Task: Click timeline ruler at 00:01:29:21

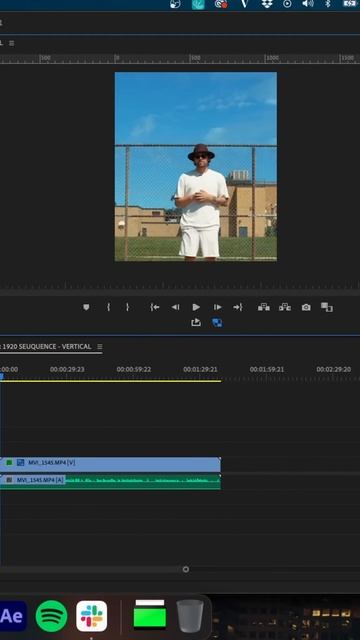Action: click(x=200, y=369)
